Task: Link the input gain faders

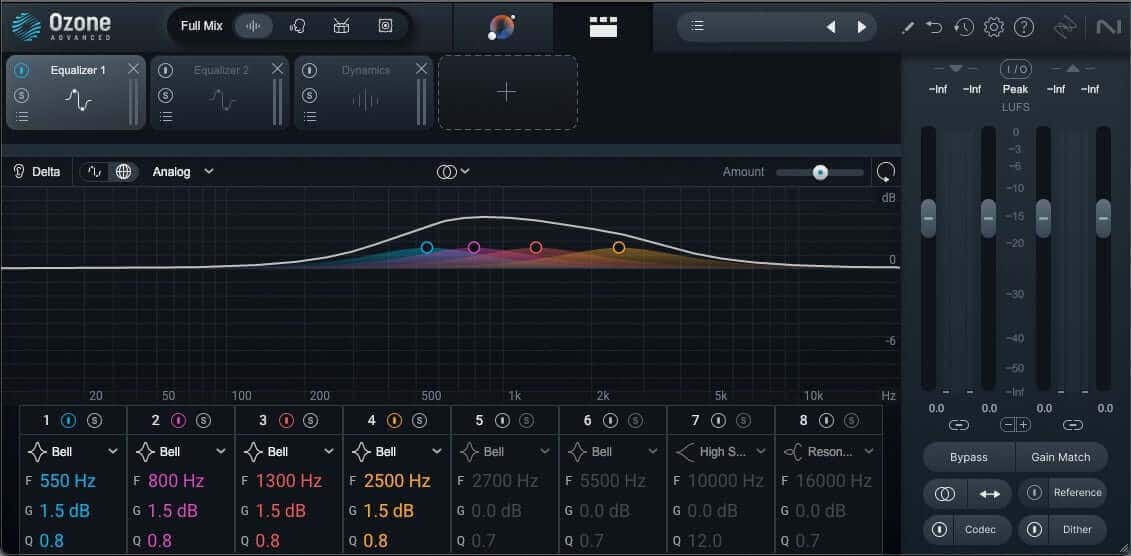Action: tap(959, 425)
